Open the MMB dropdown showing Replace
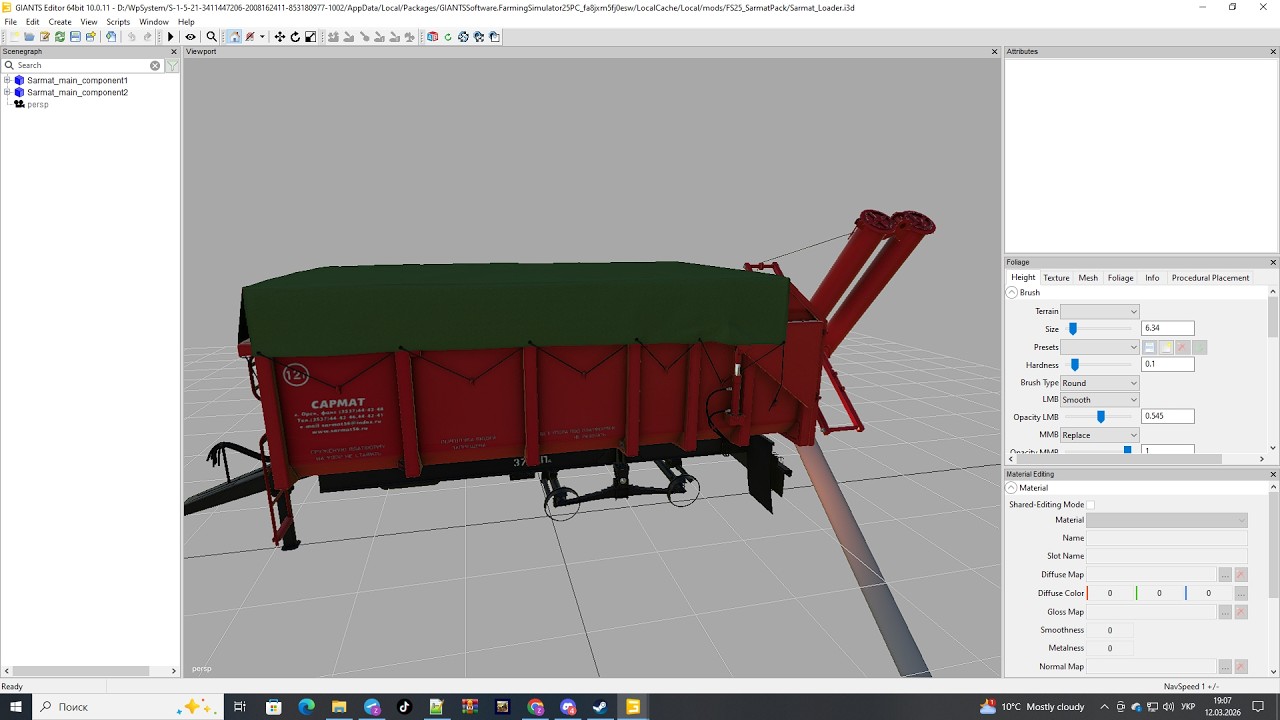 [x=1099, y=435]
